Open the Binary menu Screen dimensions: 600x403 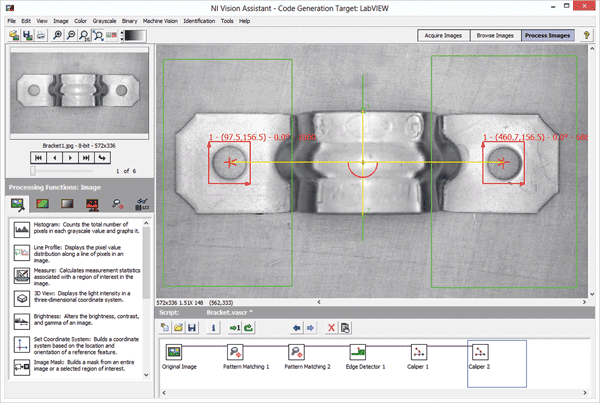(x=129, y=21)
